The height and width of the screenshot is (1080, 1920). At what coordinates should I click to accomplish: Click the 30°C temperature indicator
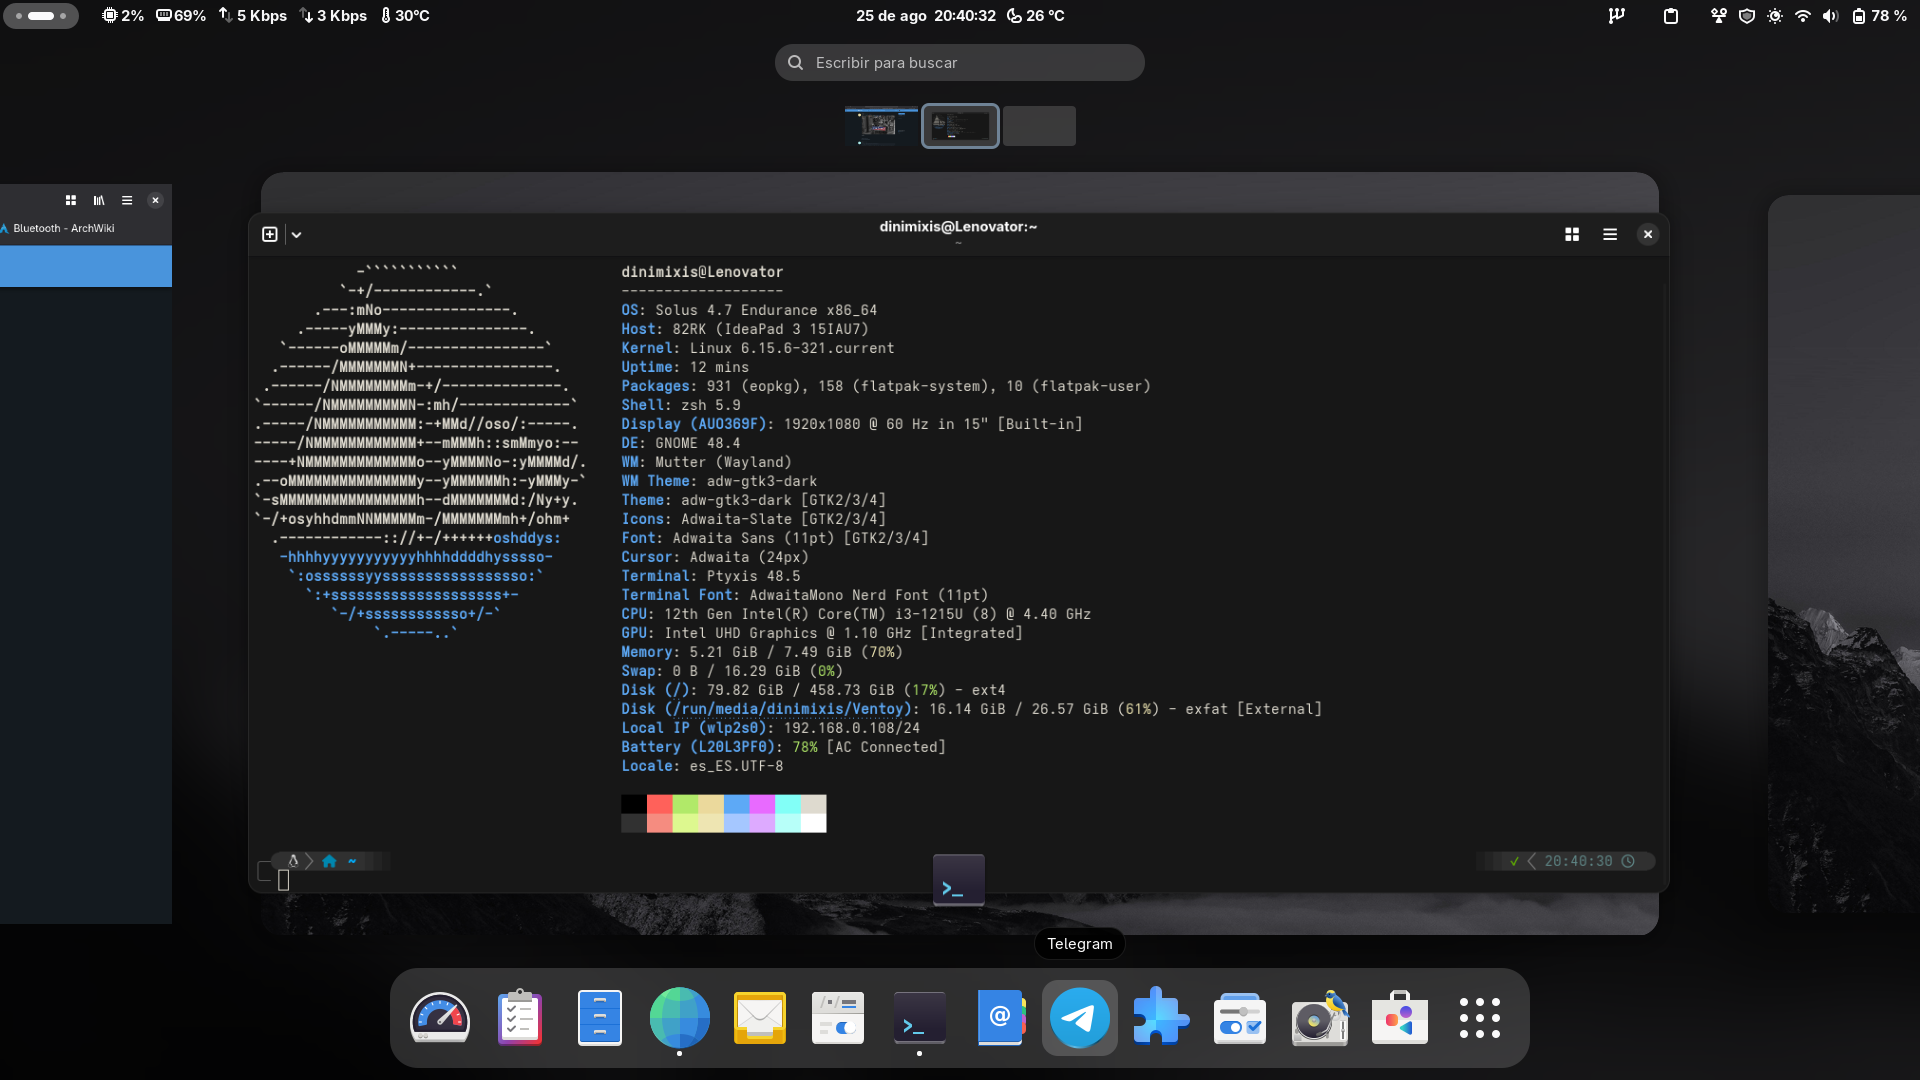coord(405,16)
